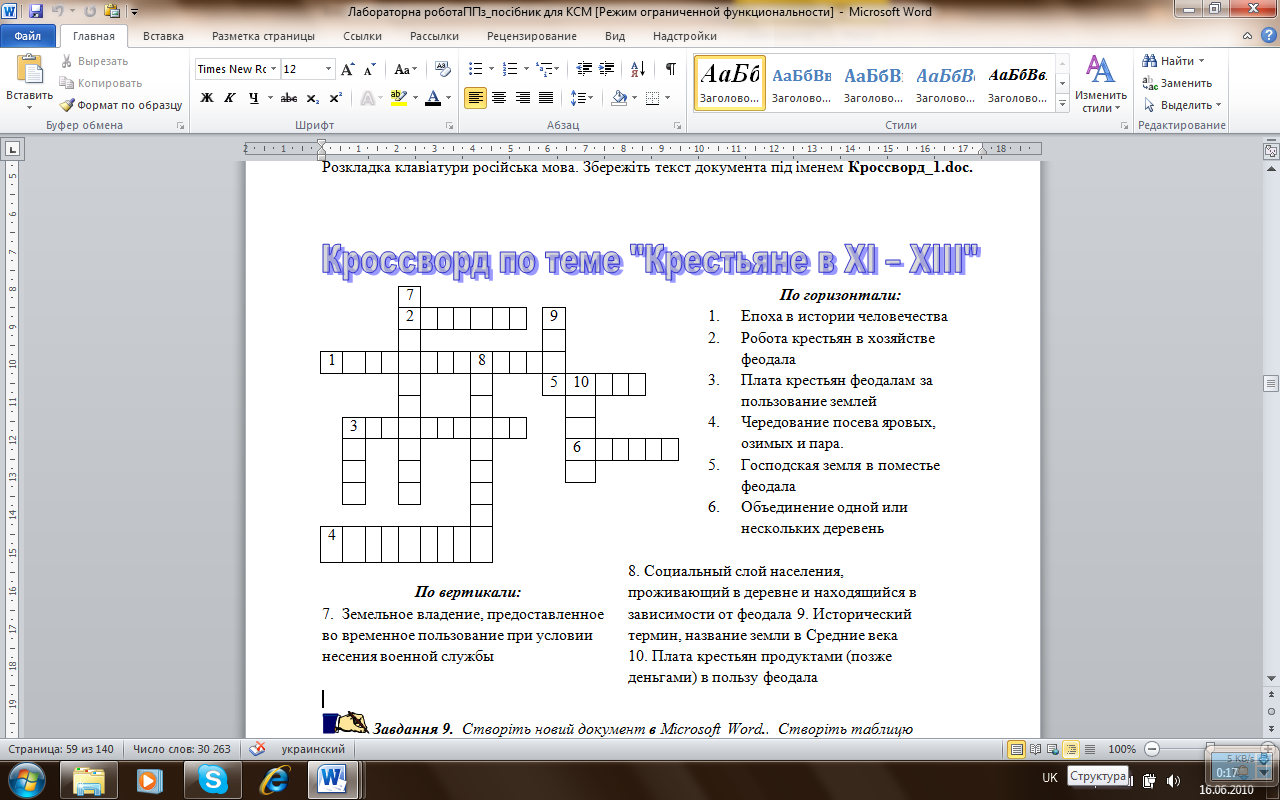Open the Word Help question-mark icon

coord(1267,36)
